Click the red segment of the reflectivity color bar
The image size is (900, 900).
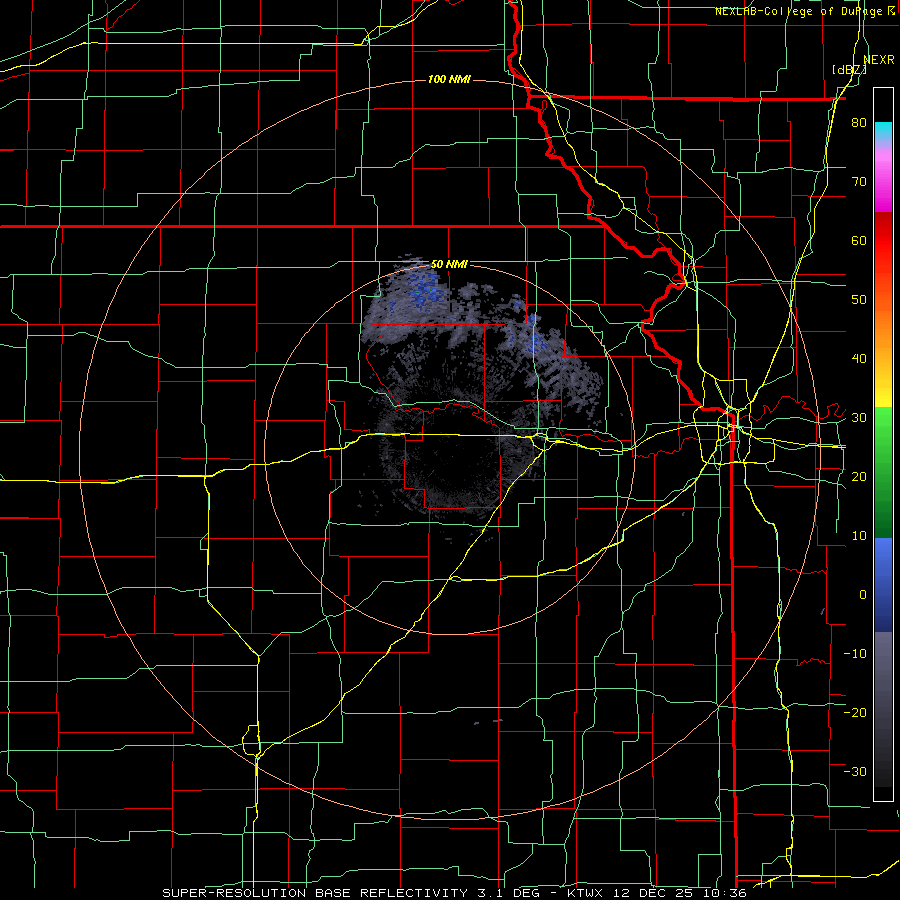coord(883,241)
